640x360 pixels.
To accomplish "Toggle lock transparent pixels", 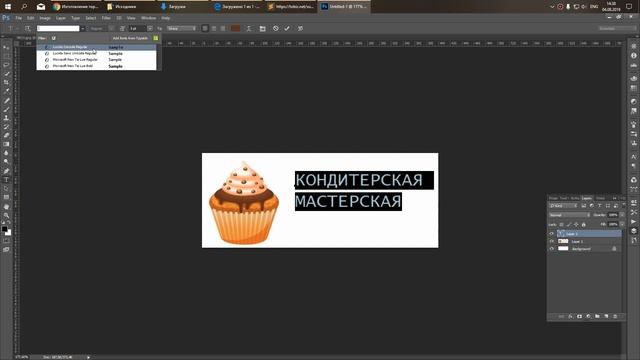I will 562,224.
